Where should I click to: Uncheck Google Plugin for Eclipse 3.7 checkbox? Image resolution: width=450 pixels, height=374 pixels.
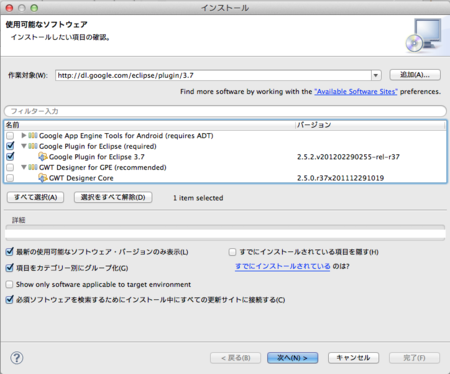pos(10,157)
